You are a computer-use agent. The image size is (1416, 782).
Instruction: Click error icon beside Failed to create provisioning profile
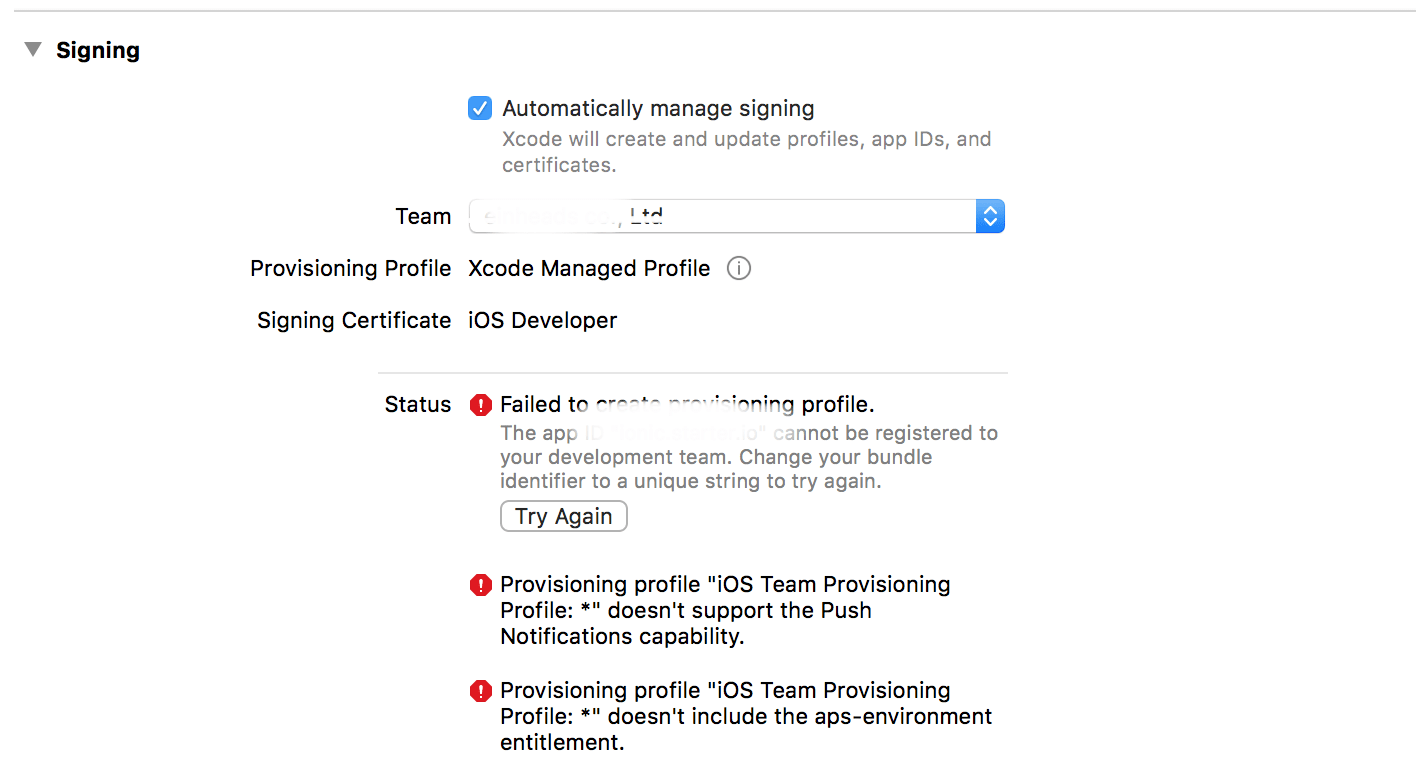[481, 405]
